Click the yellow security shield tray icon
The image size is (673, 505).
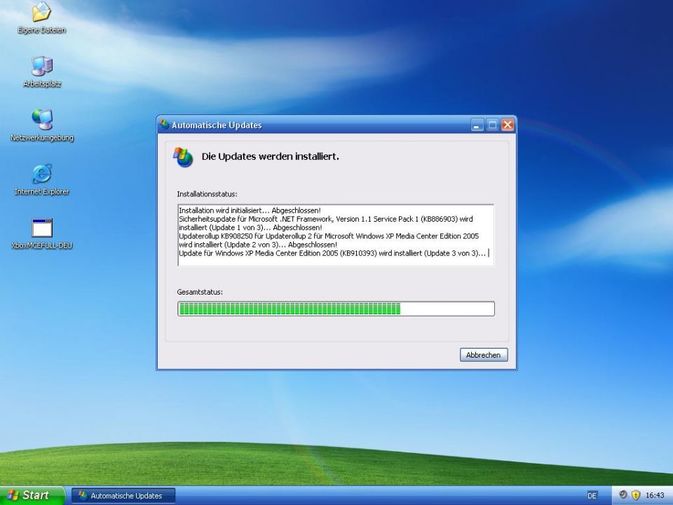[636, 496]
